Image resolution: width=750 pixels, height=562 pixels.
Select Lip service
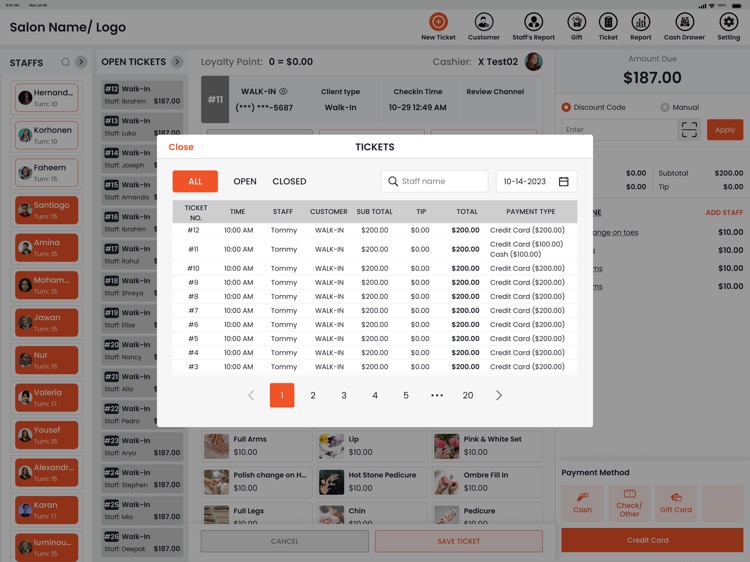(x=372, y=446)
